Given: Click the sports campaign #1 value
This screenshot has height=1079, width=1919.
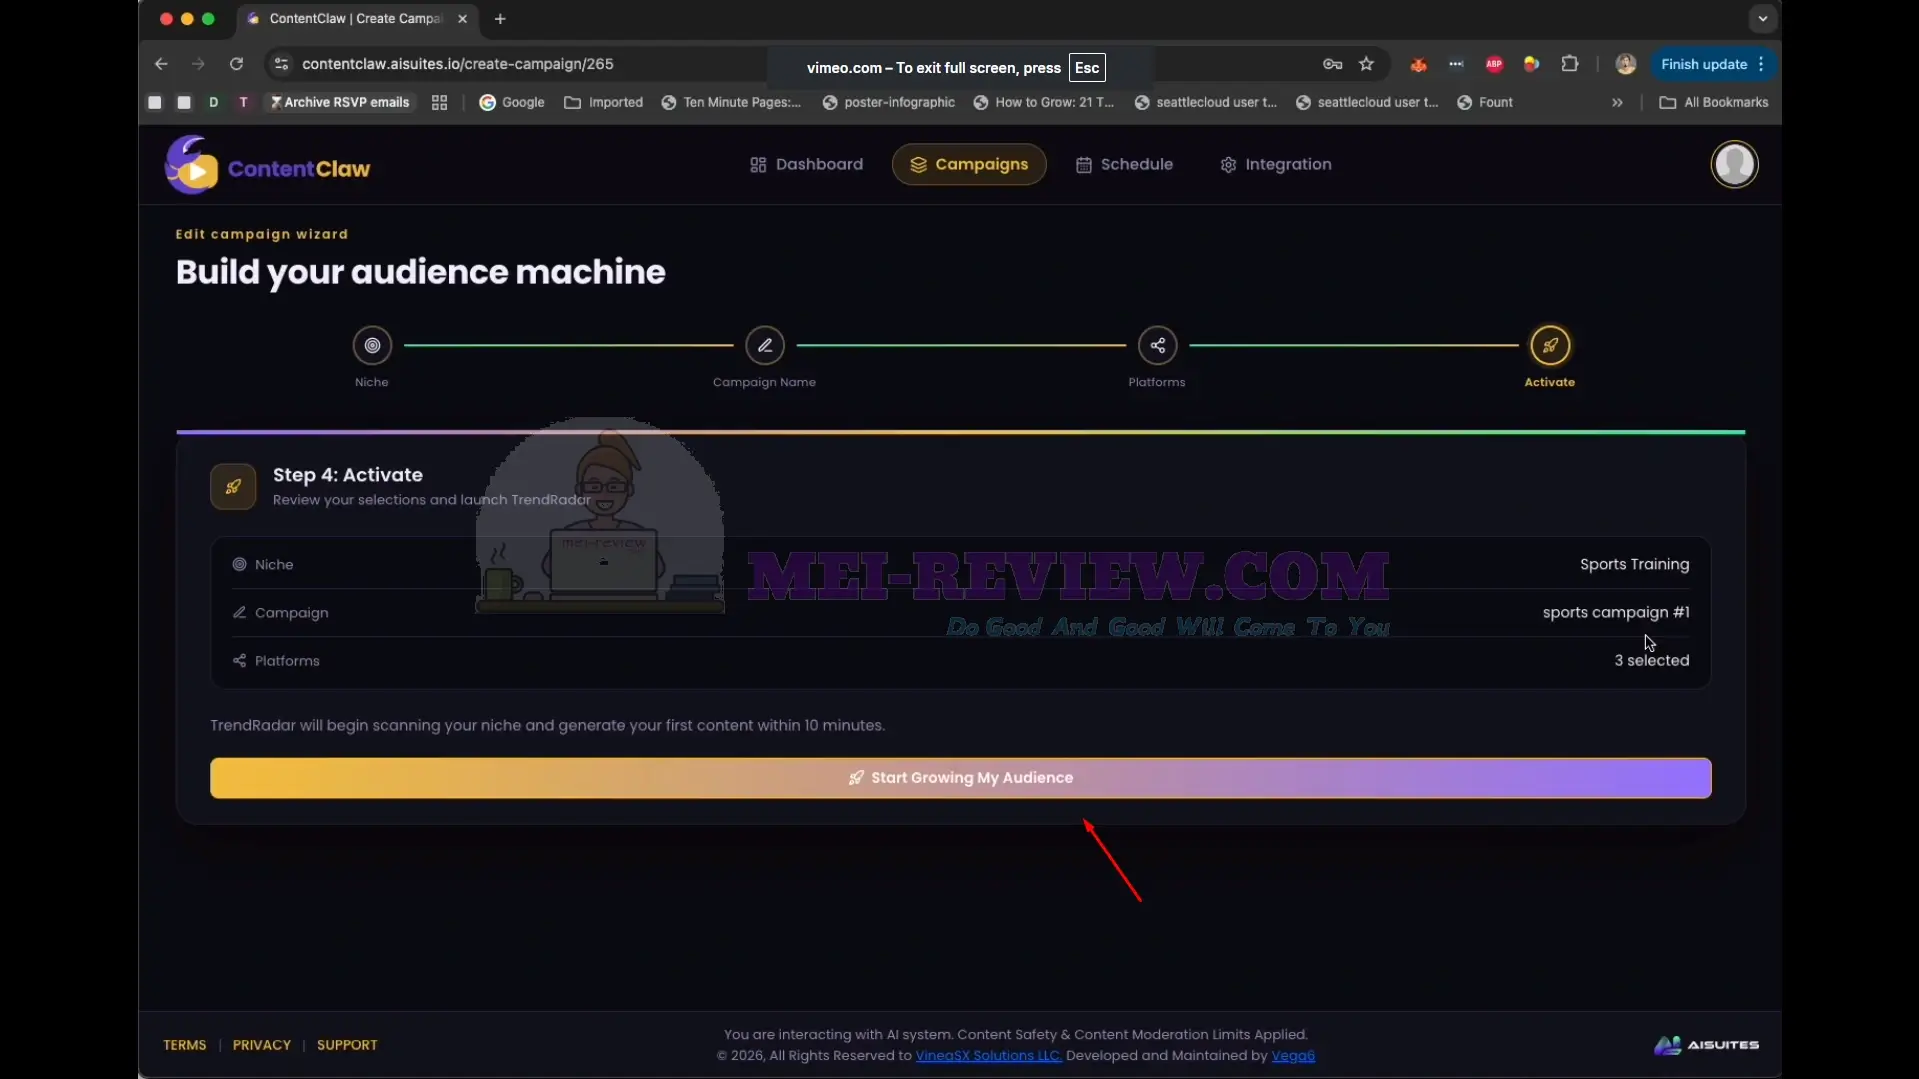Looking at the screenshot, I should click(1615, 612).
